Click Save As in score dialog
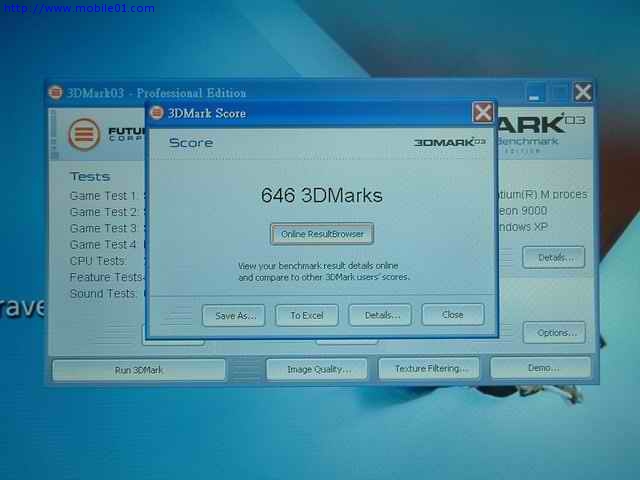The image size is (640, 480). [233, 316]
